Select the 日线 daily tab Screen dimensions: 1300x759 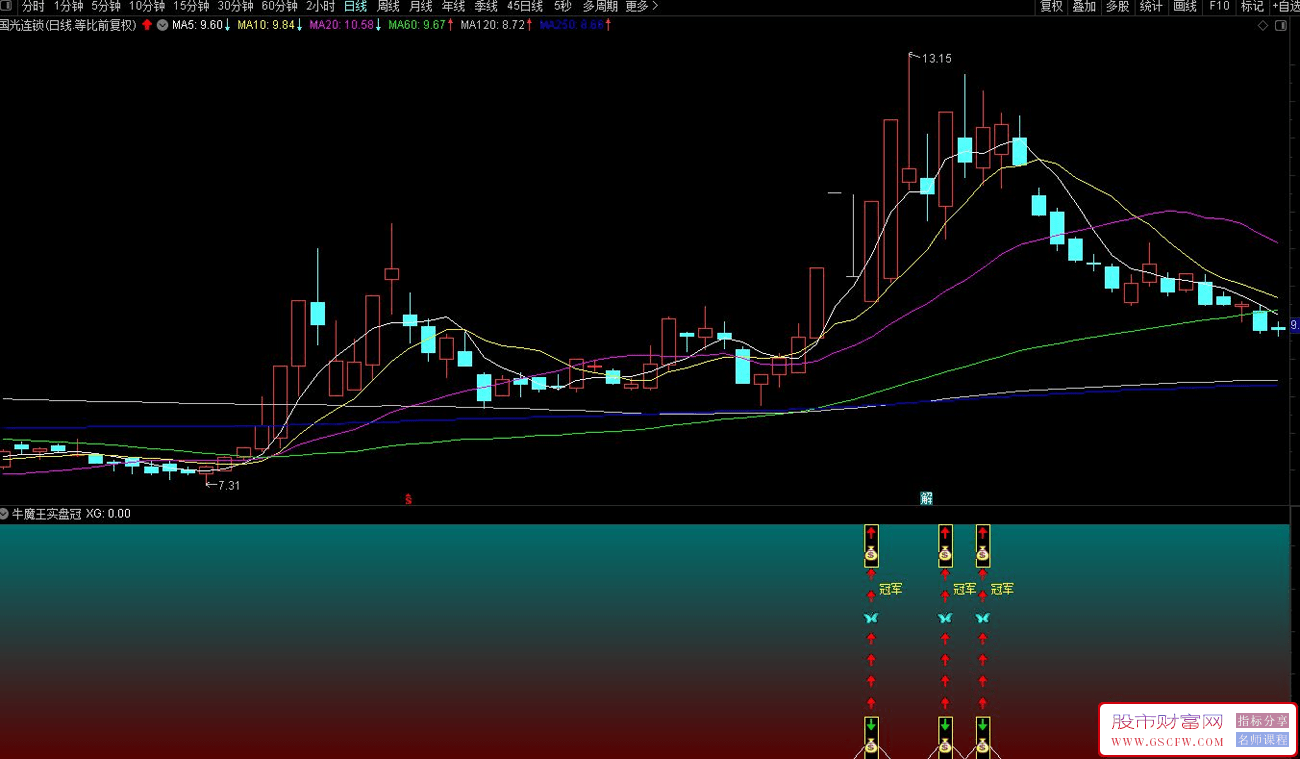click(x=355, y=6)
